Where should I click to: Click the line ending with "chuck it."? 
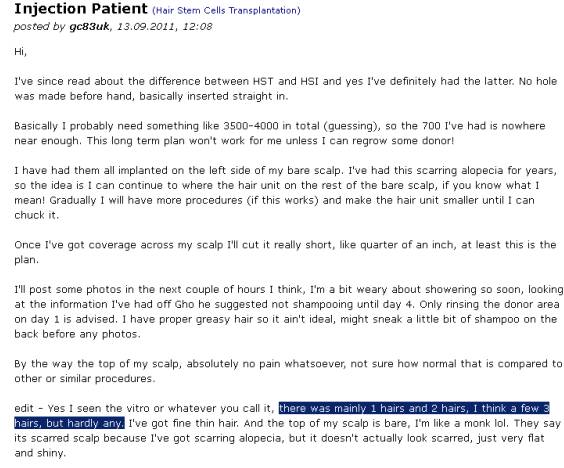pyautogui.click(x=36, y=215)
